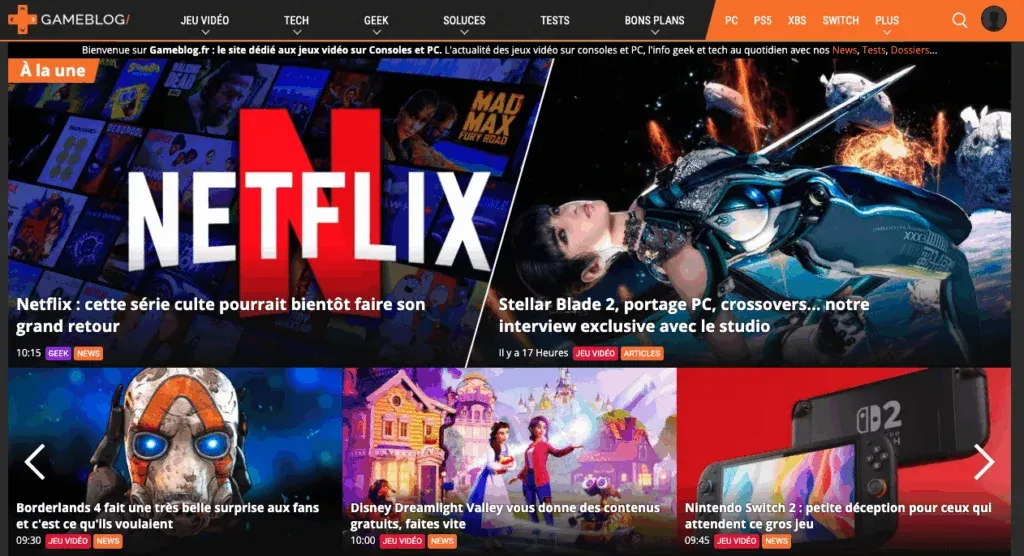Go to next carousel slide arrow
1024x556 pixels.
click(x=984, y=462)
